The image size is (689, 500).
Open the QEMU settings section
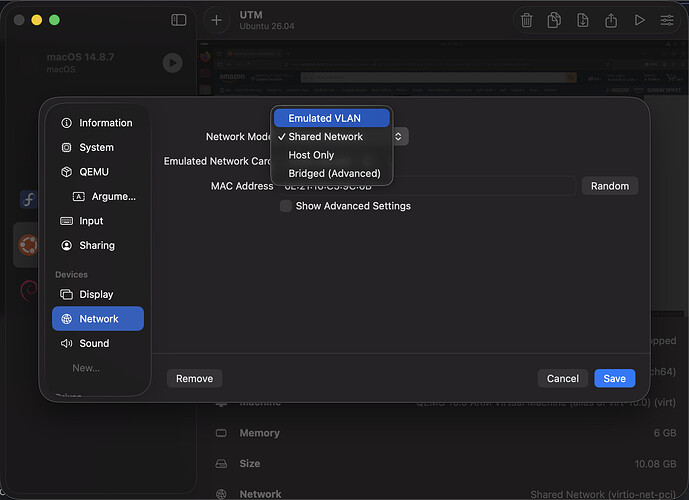coord(98,172)
